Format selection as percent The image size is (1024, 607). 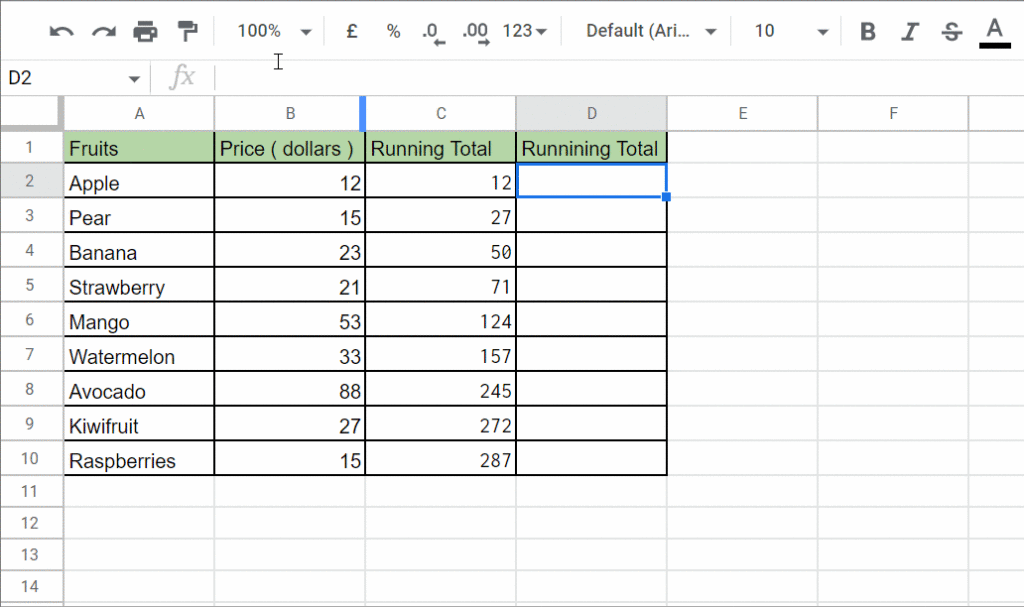393,30
